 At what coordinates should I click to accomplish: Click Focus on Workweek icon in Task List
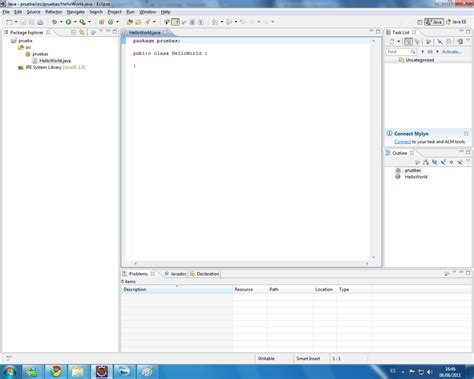429,42
